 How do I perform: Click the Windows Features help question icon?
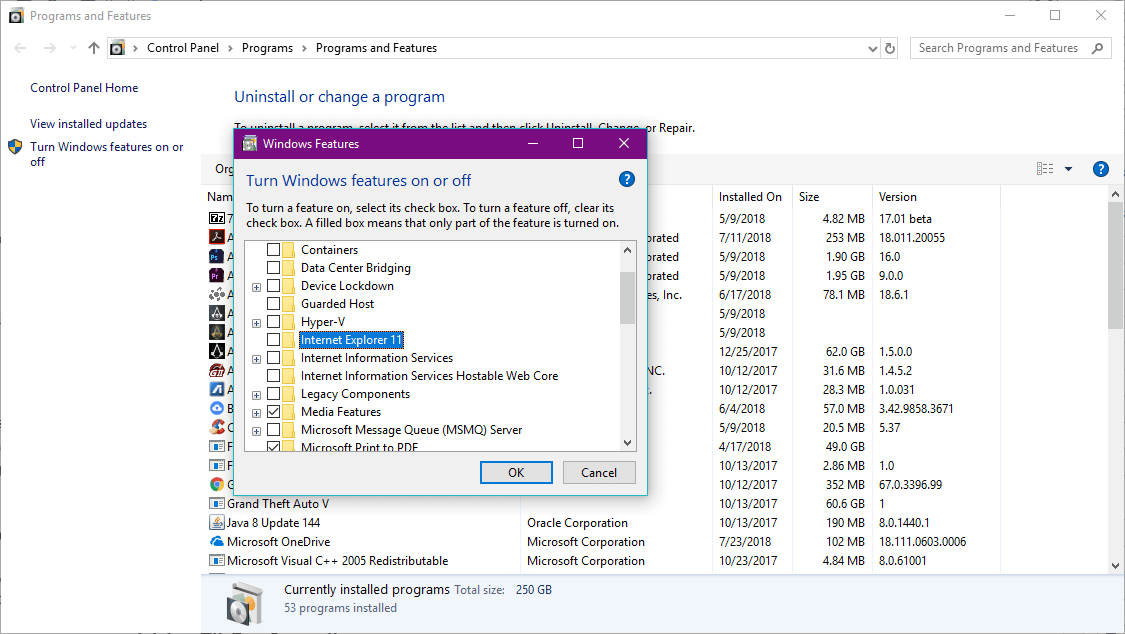tap(626, 179)
